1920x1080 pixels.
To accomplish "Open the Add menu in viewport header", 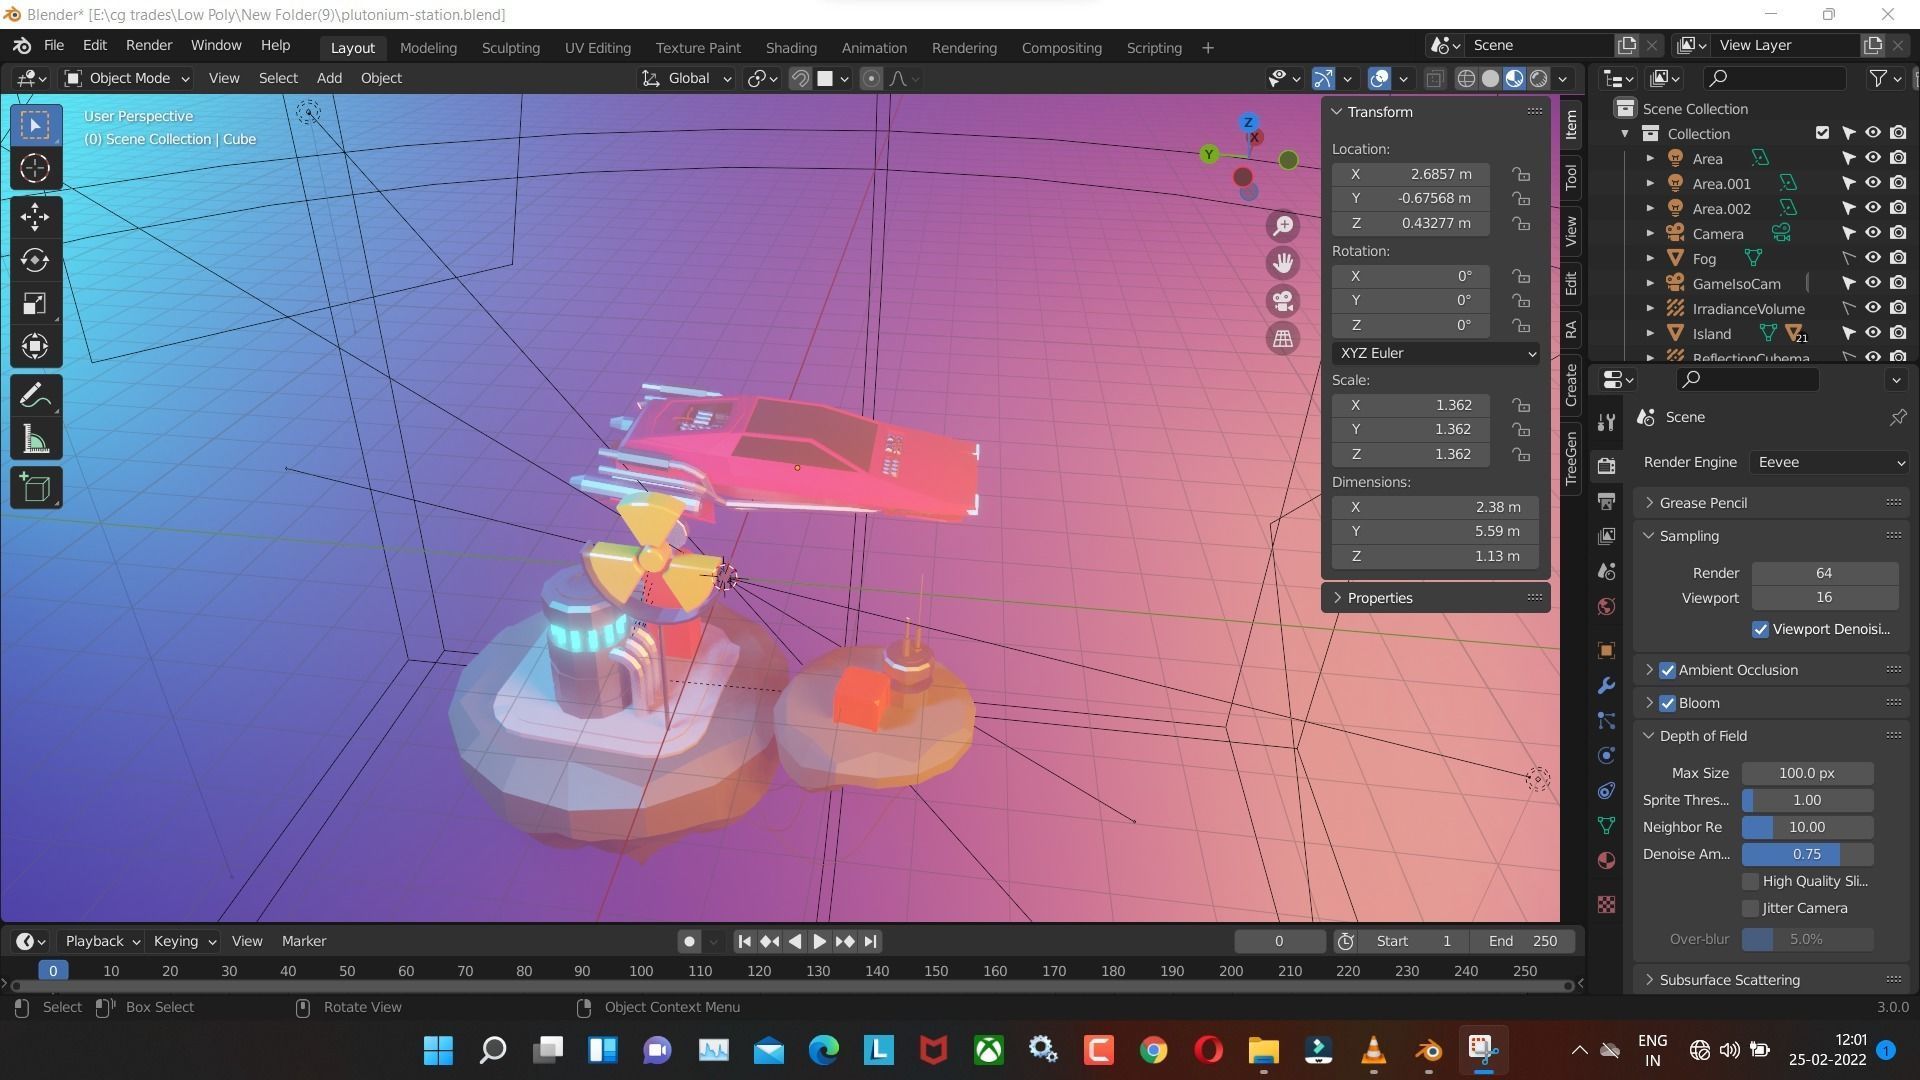I will click(329, 78).
